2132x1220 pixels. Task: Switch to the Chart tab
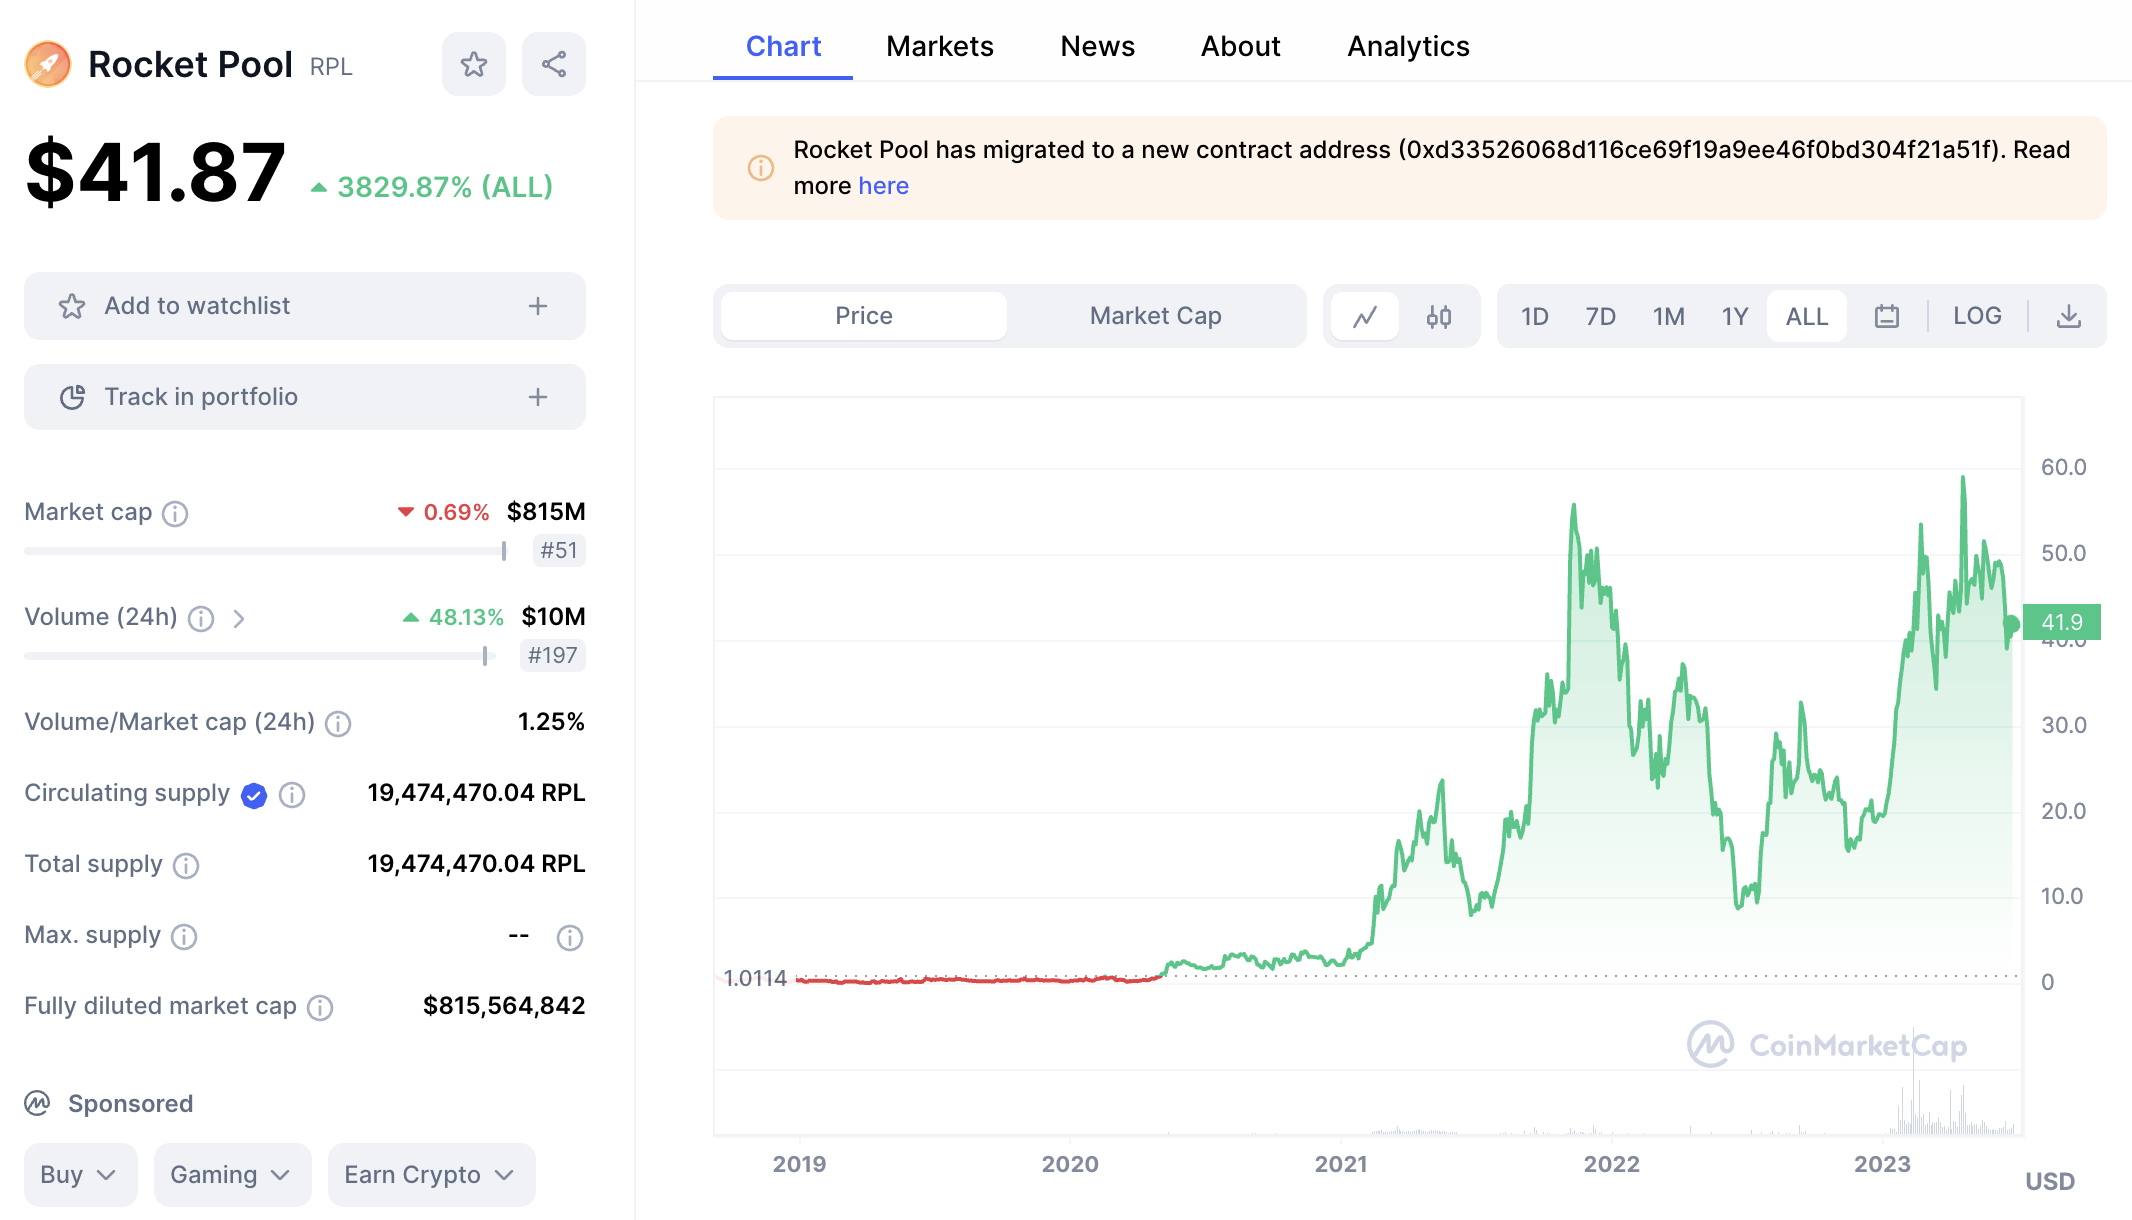tap(783, 46)
